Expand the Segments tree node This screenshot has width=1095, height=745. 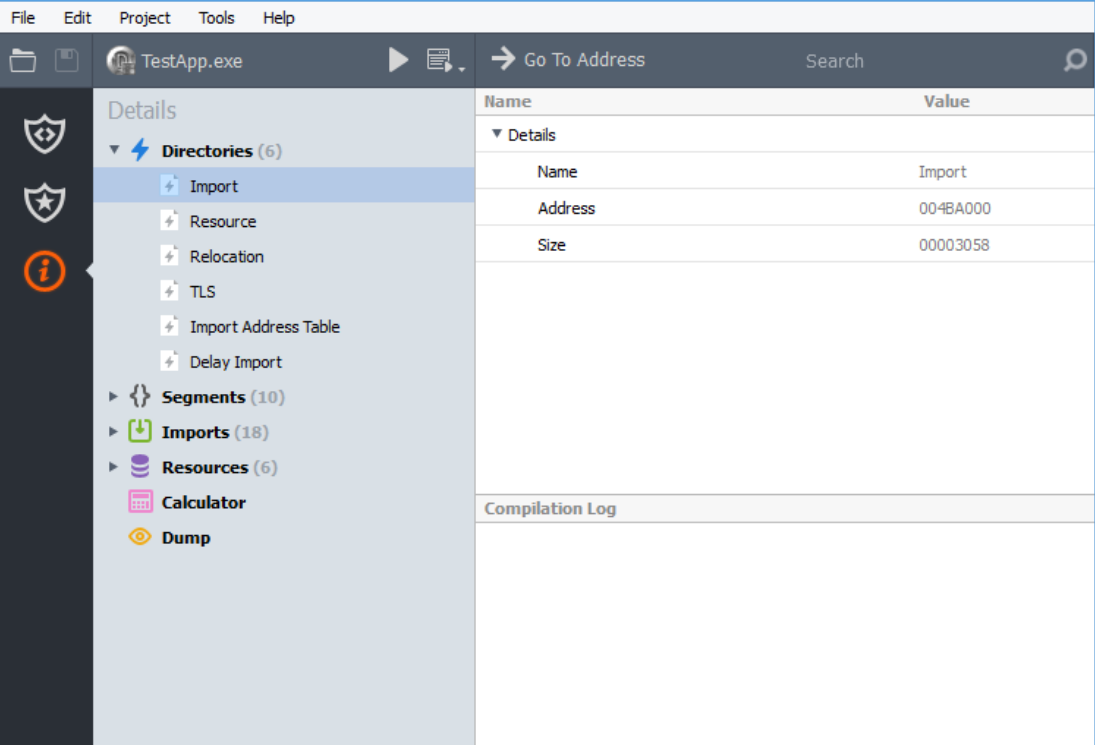point(113,397)
